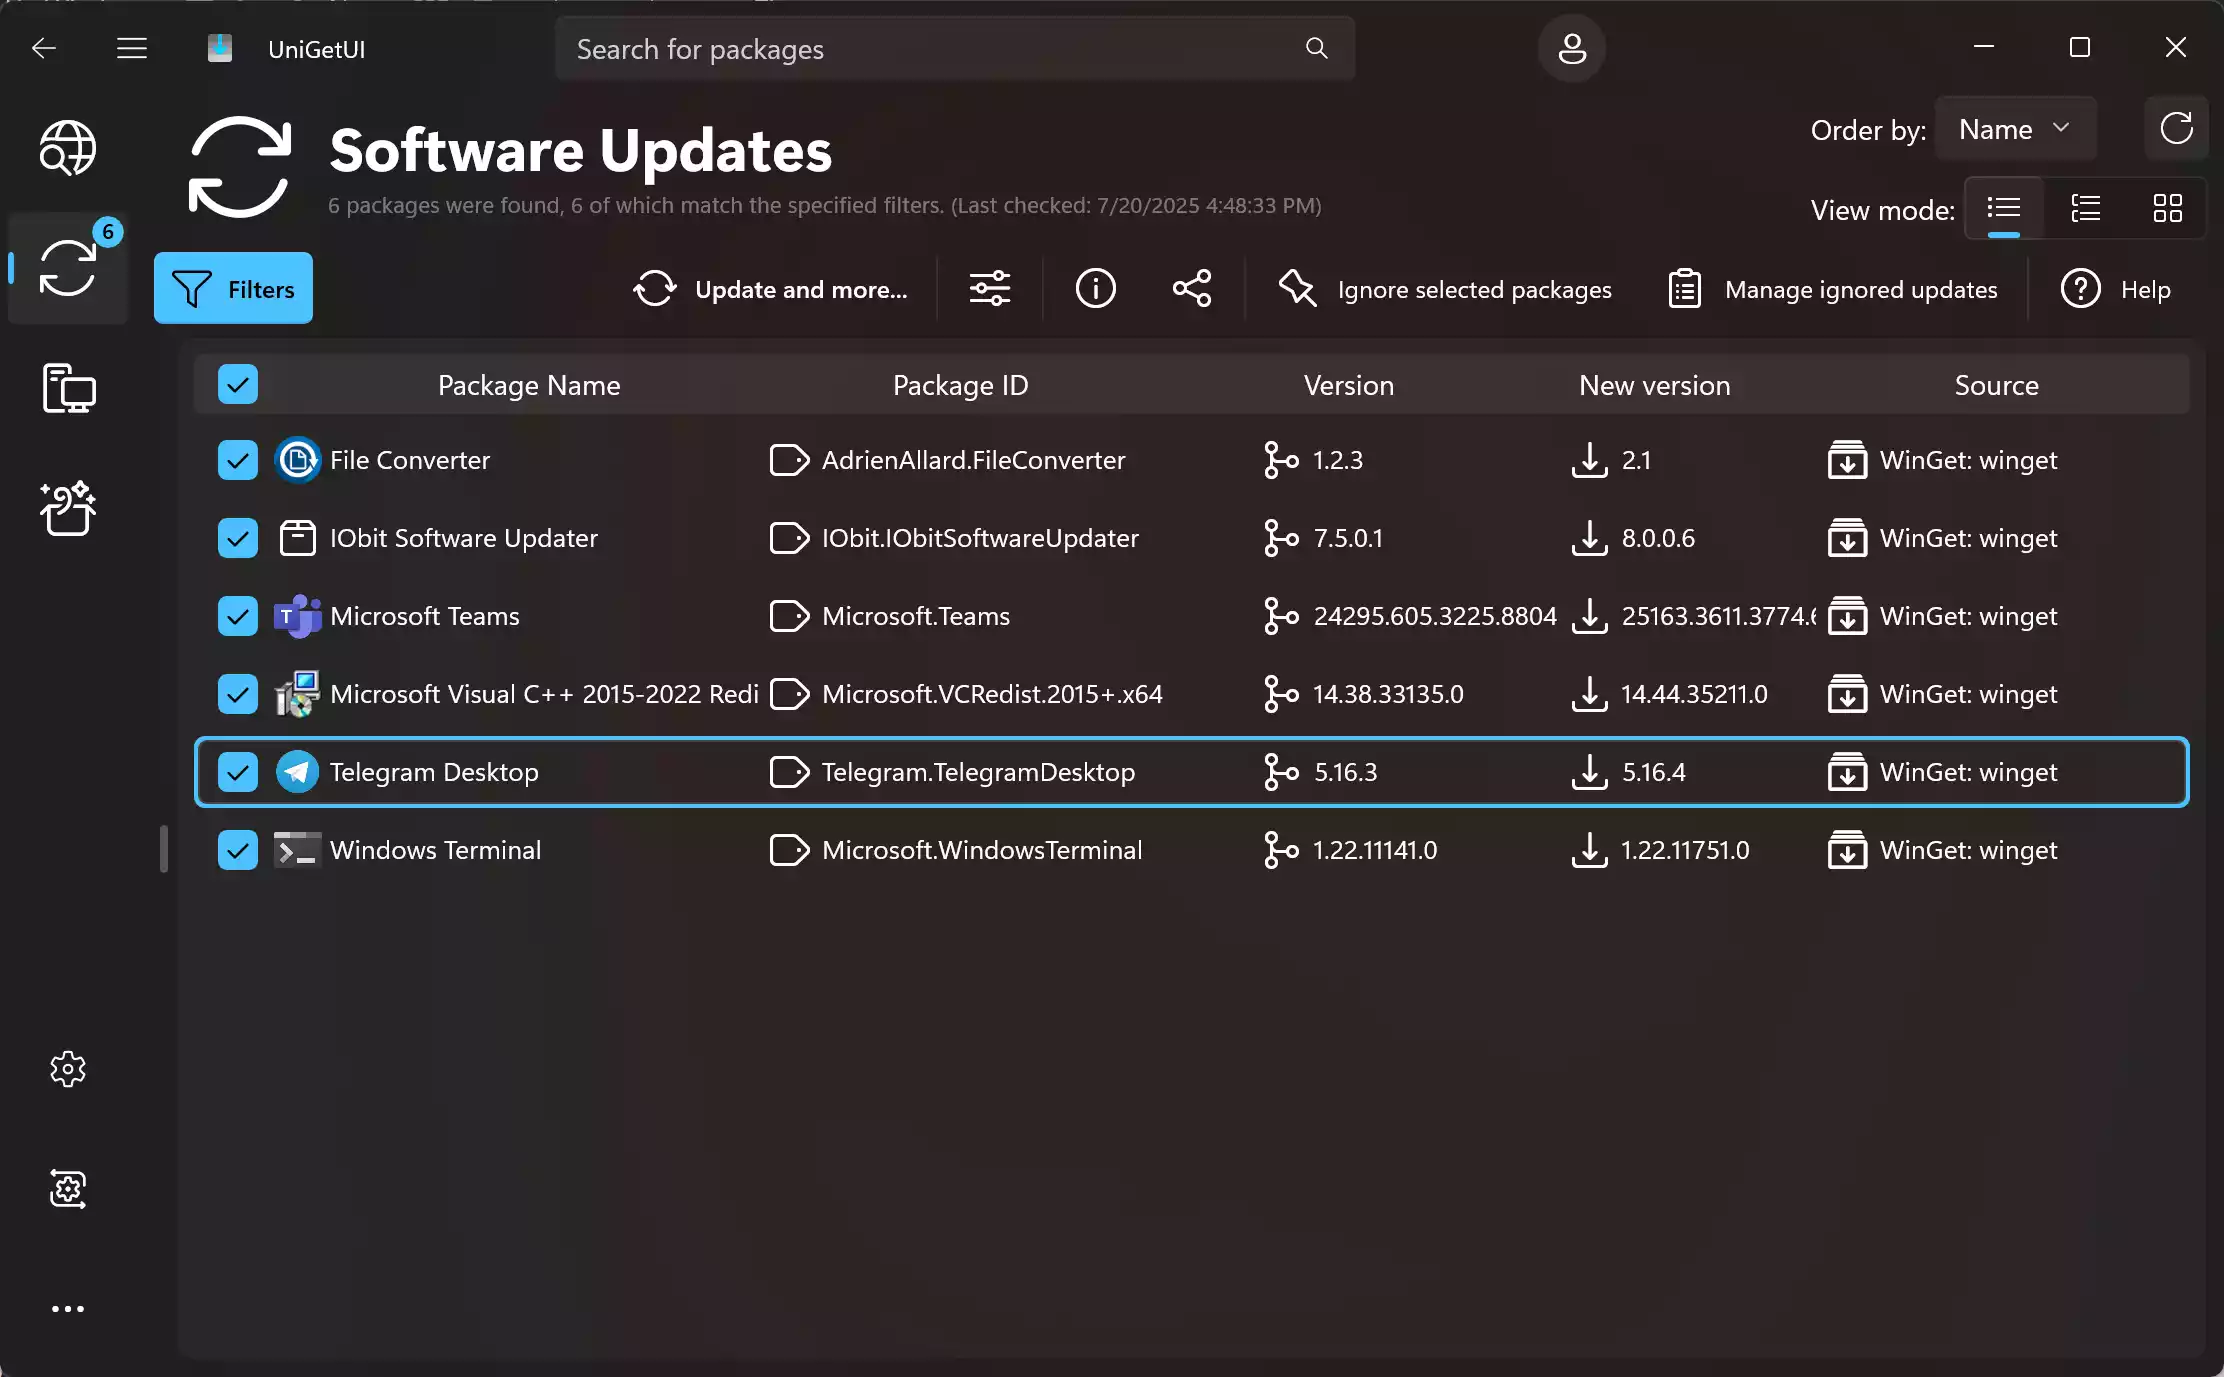Switch to grid view mode

tap(2167, 208)
